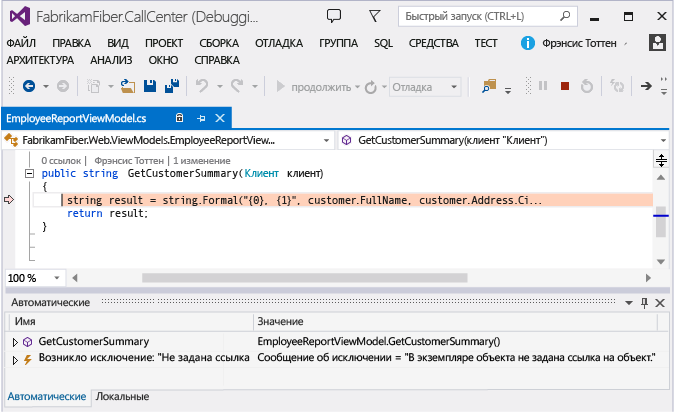Image resolution: width=674 pixels, height=412 pixels.
Task: Open the СПРАВКА menu
Action: pos(217,60)
